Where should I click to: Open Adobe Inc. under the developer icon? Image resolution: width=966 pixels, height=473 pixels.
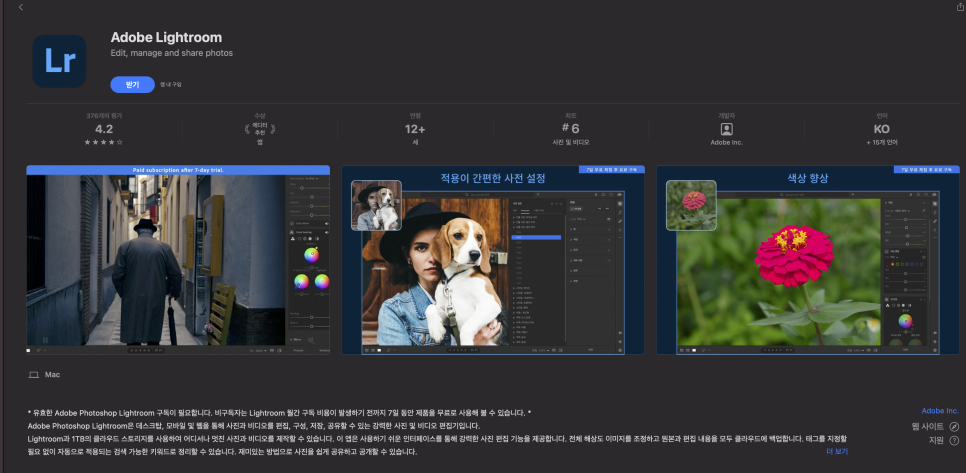pyautogui.click(x=726, y=142)
